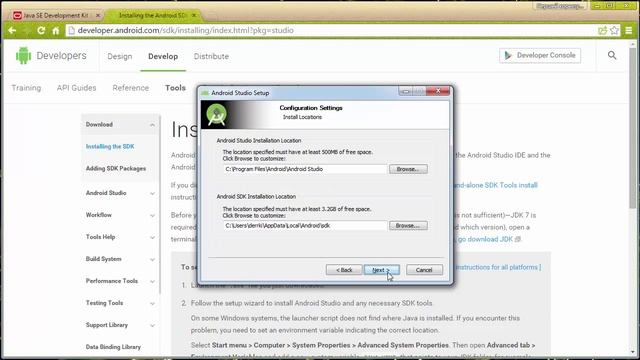Bookmark page with star icon
640x360 pixels.
(x=614, y=30)
